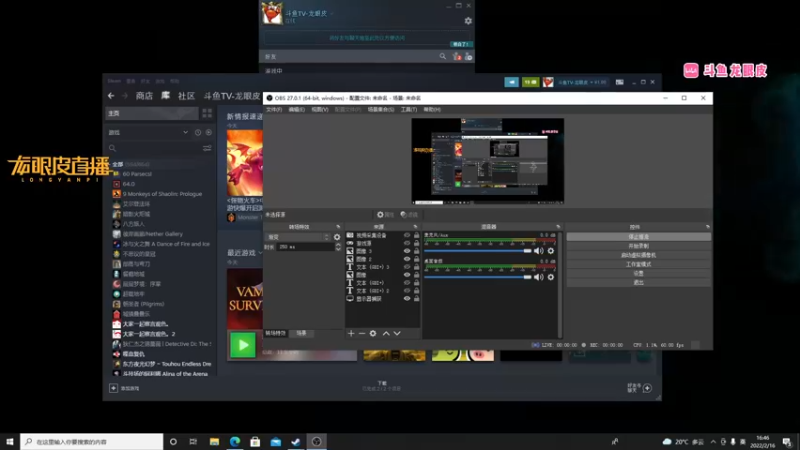The image size is (800, 450).
Task: Adjust the 桌面音频 volume slider
Action: [478, 277]
